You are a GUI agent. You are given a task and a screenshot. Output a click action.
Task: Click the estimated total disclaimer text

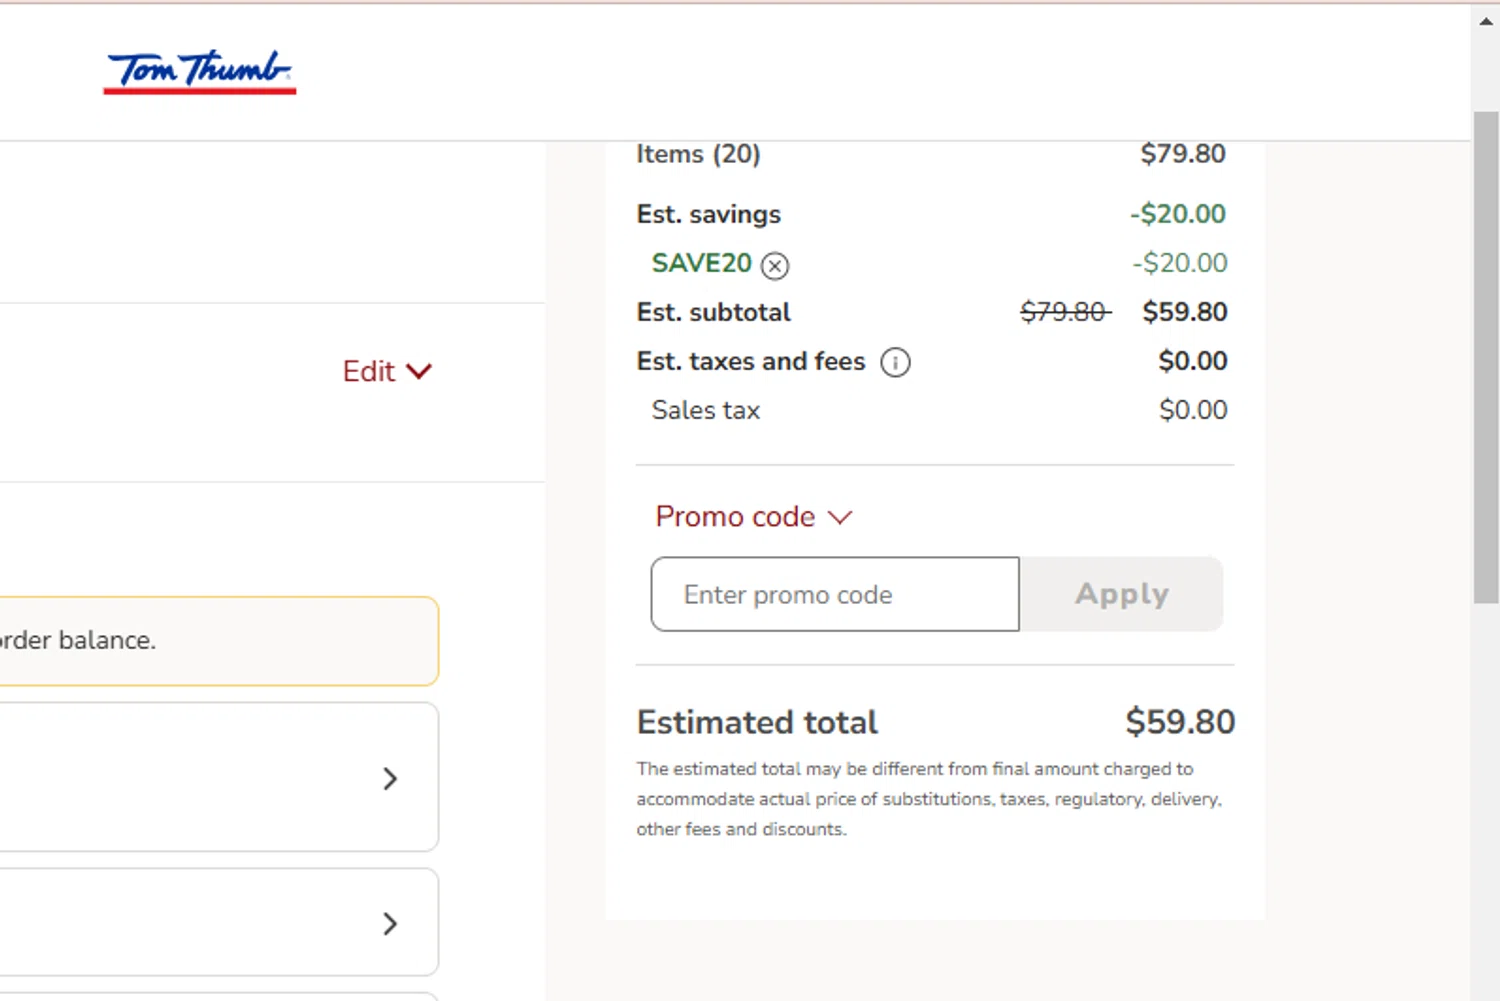pyautogui.click(x=930, y=799)
